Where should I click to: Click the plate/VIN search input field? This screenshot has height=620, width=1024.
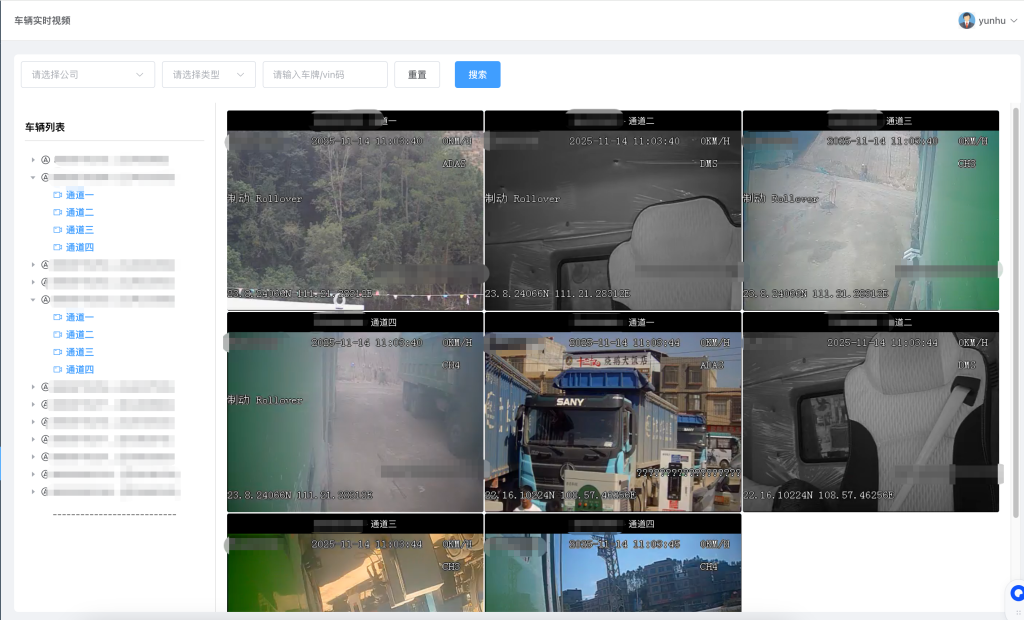[x=325, y=75]
